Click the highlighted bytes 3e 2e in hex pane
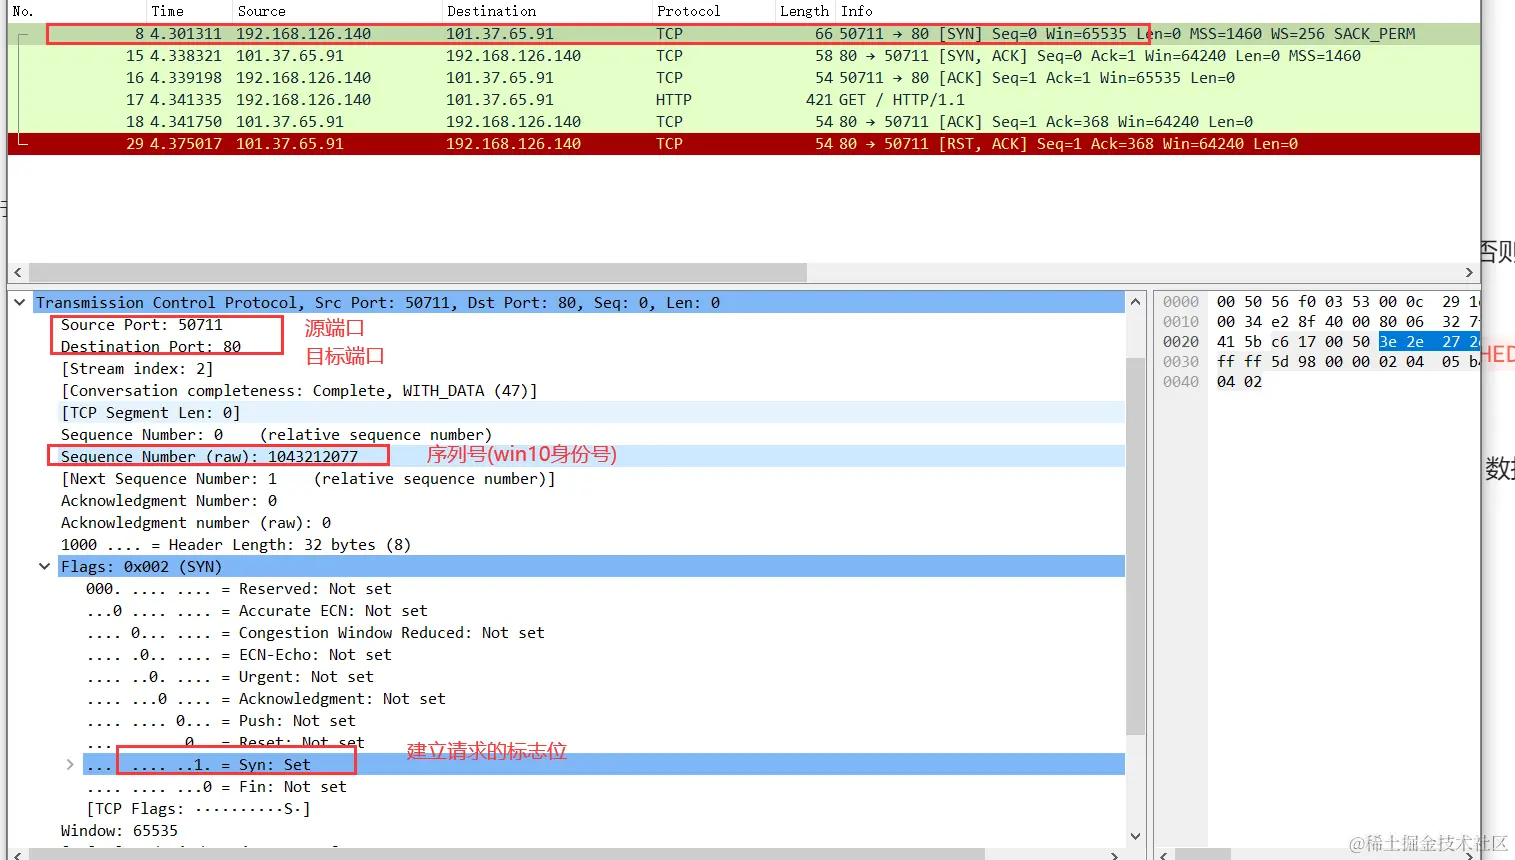This screenshot has width=1515, height=860. tap(1401, 341)
